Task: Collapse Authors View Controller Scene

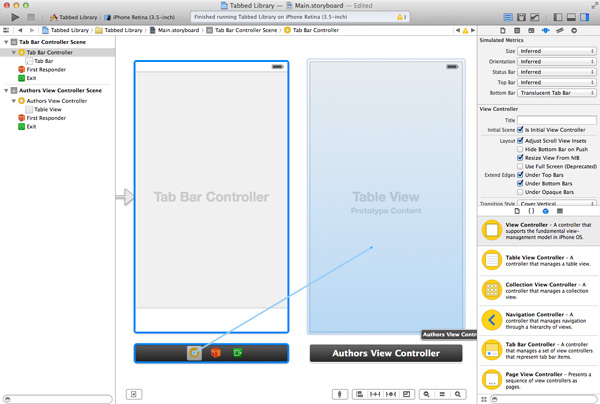Action: pyautogui.click(x=6, y=91)
